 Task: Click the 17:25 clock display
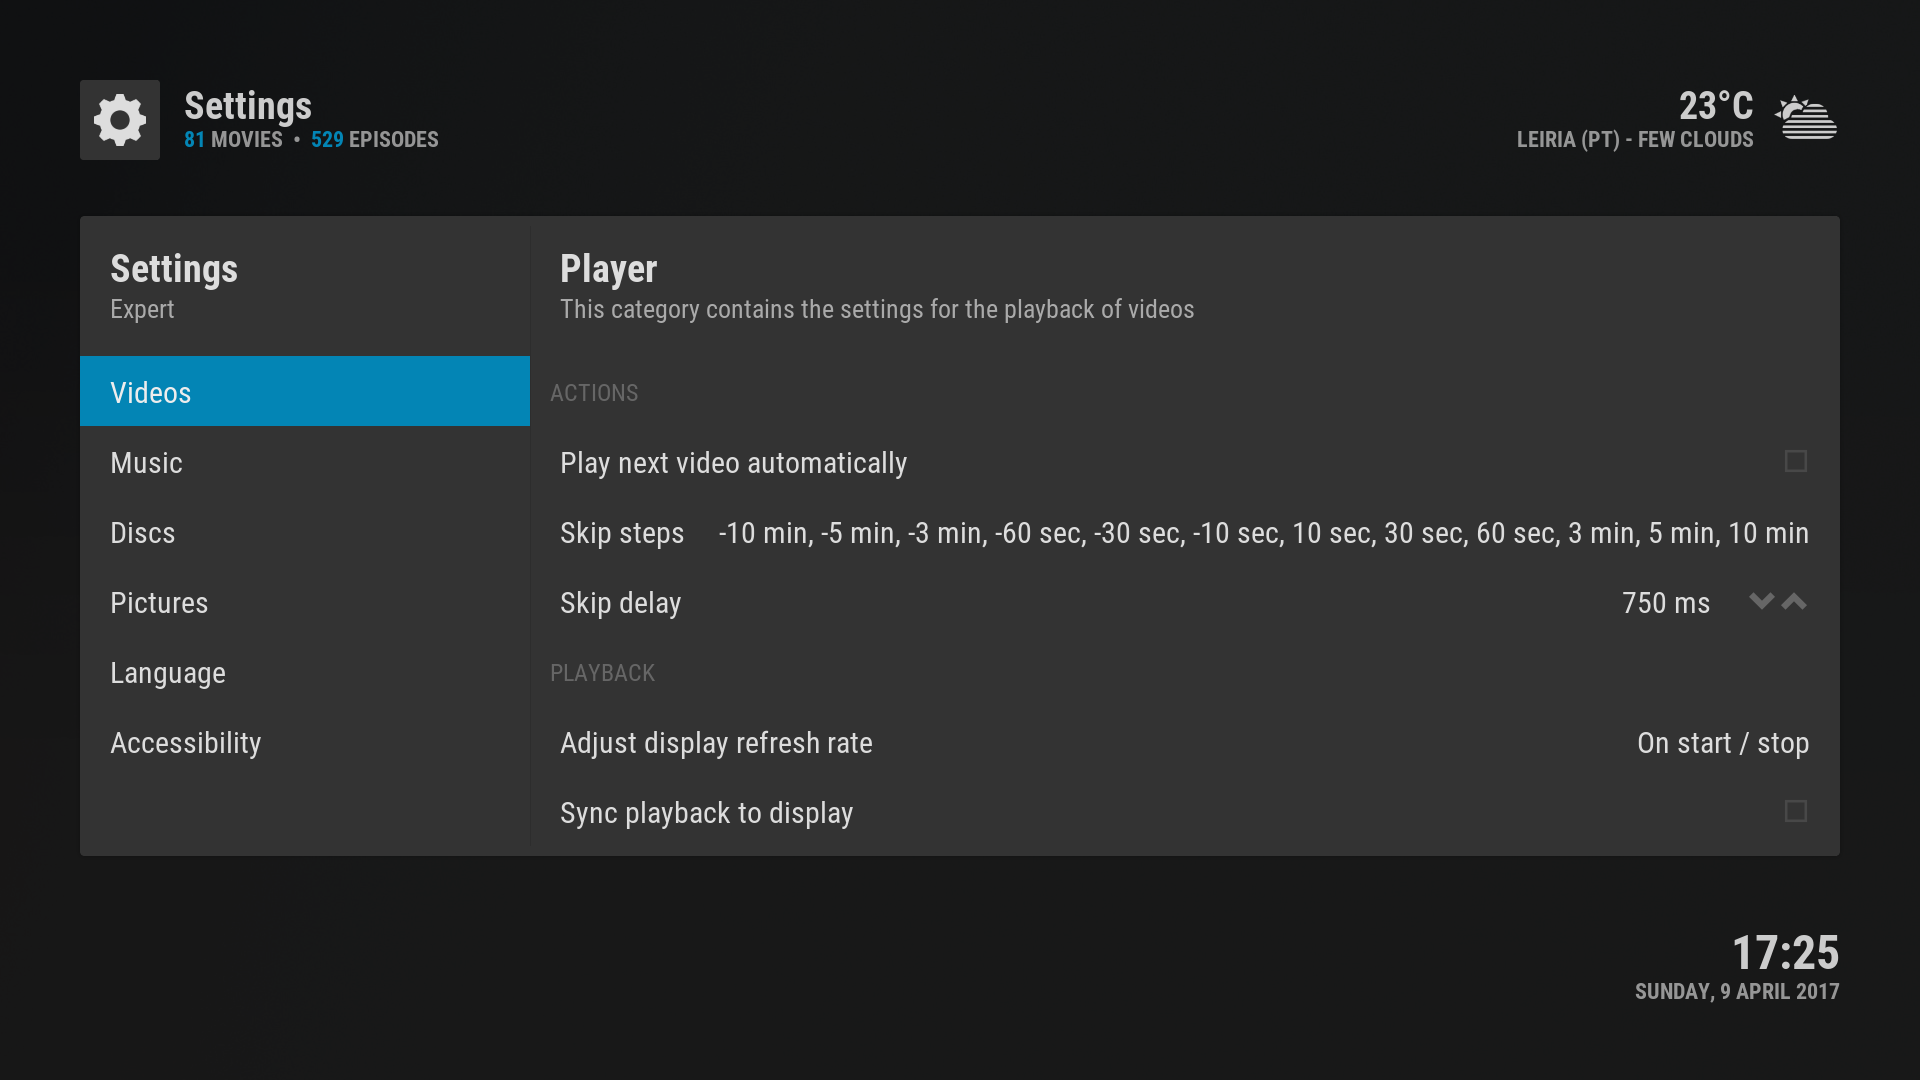(1785, 953)
